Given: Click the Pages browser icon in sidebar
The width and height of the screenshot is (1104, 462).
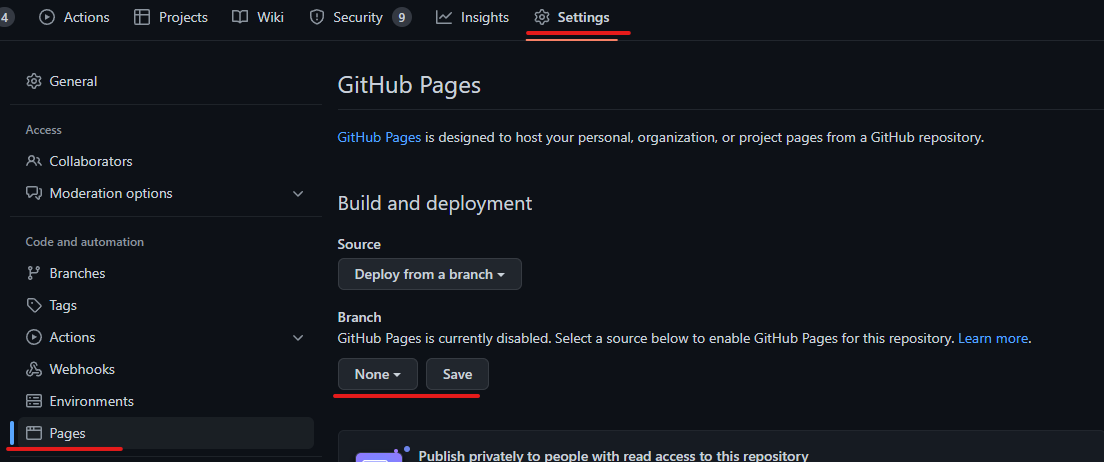Looking at the screenshot, I should [34, 433].
